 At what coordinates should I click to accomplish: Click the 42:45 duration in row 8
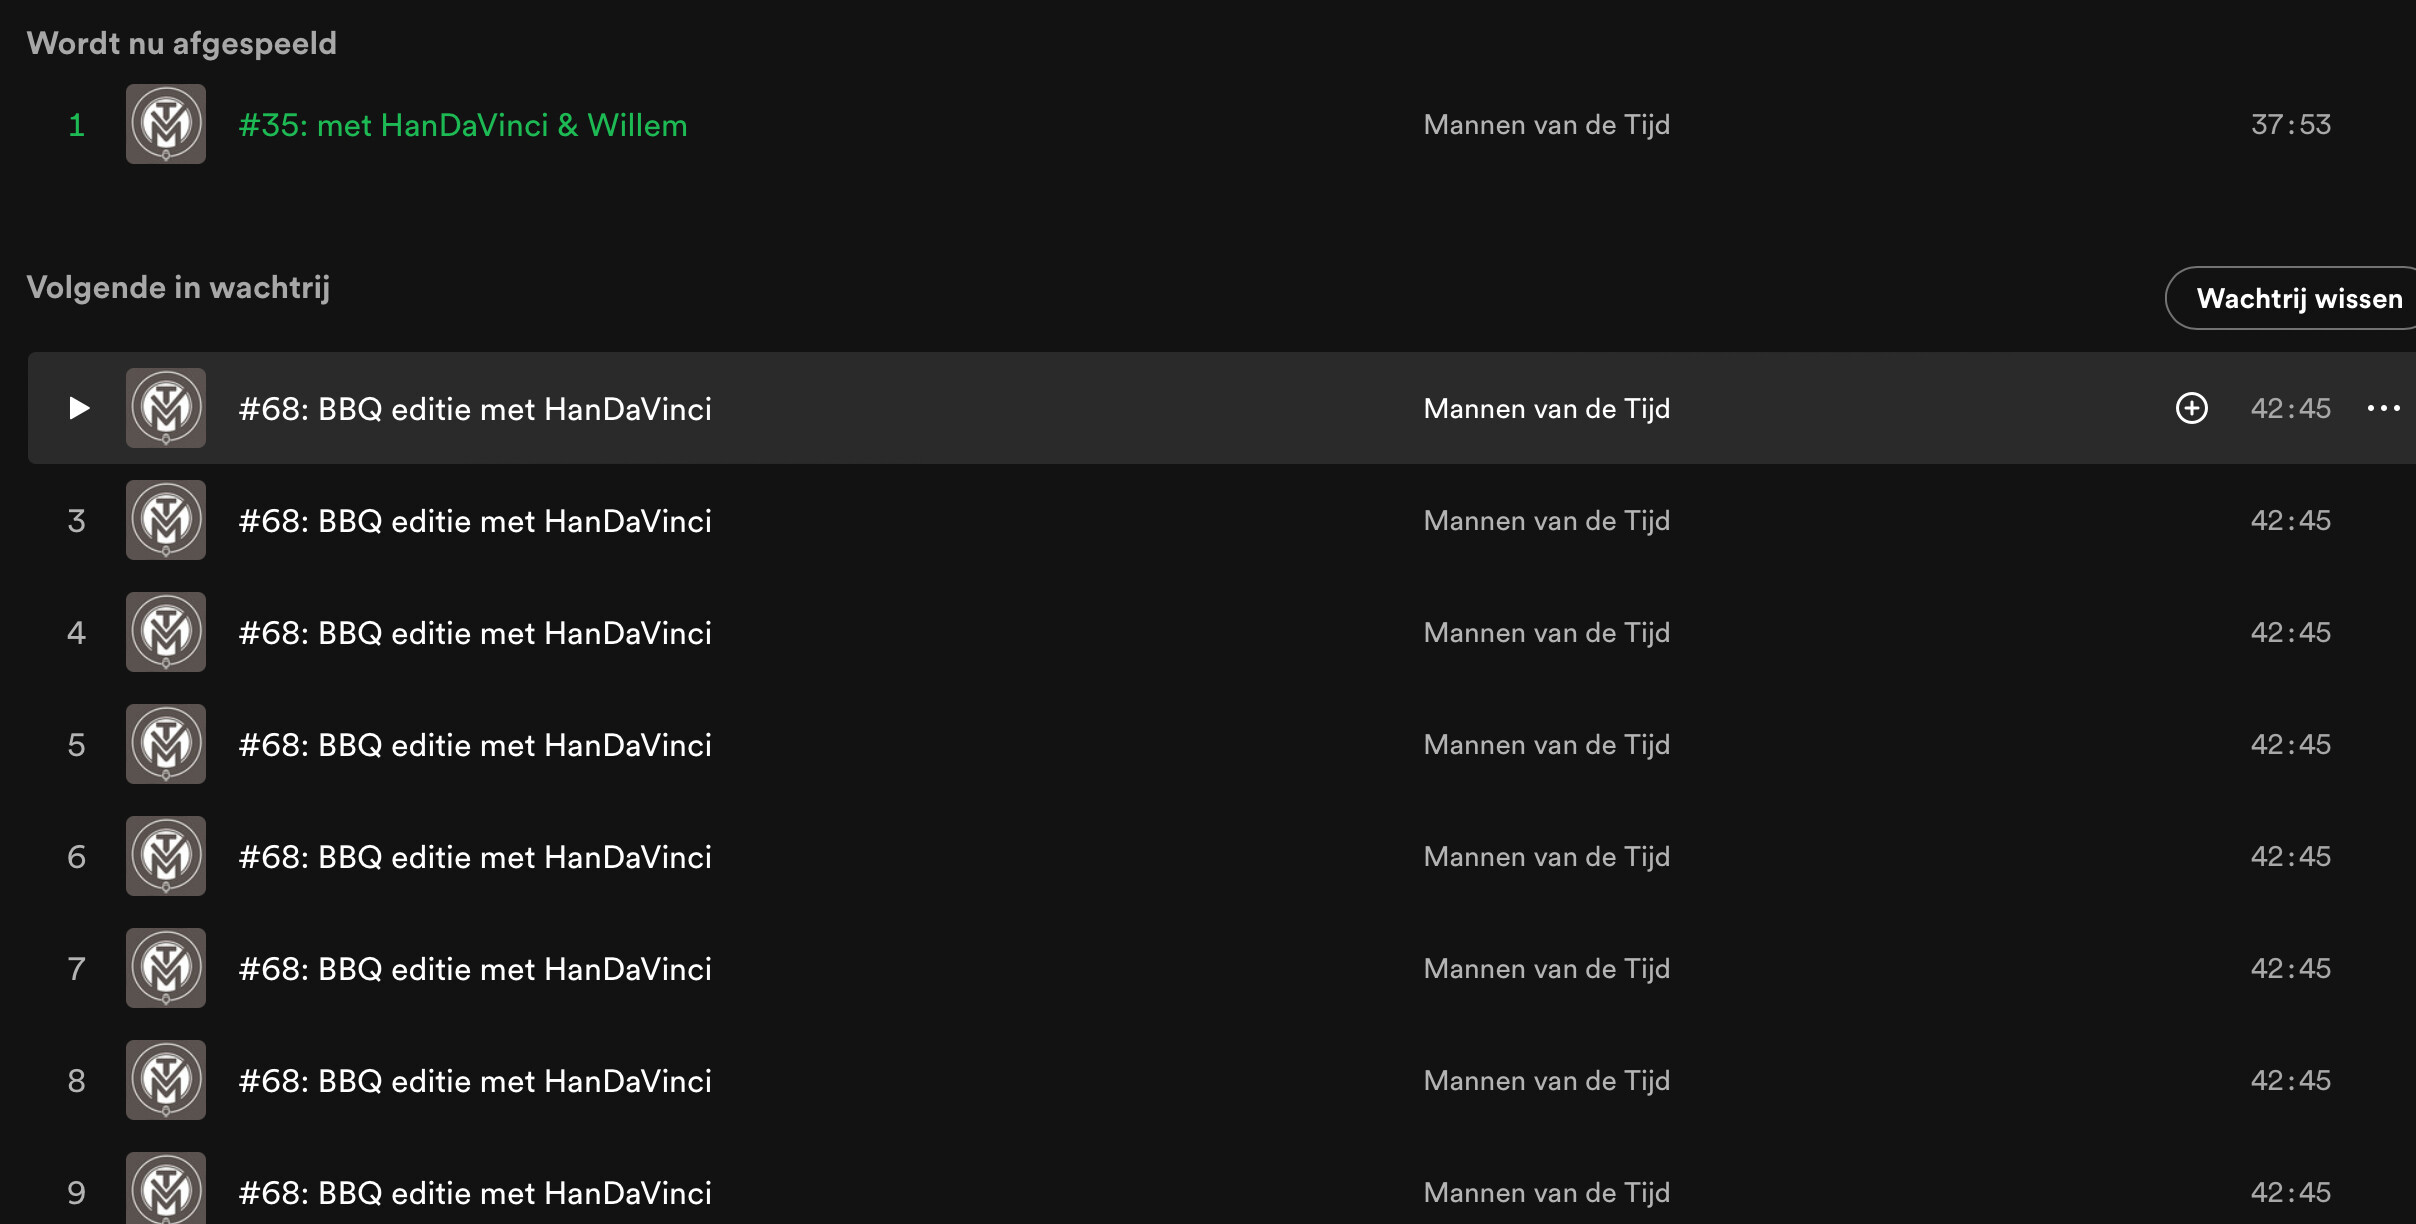click(2291, 1081)
